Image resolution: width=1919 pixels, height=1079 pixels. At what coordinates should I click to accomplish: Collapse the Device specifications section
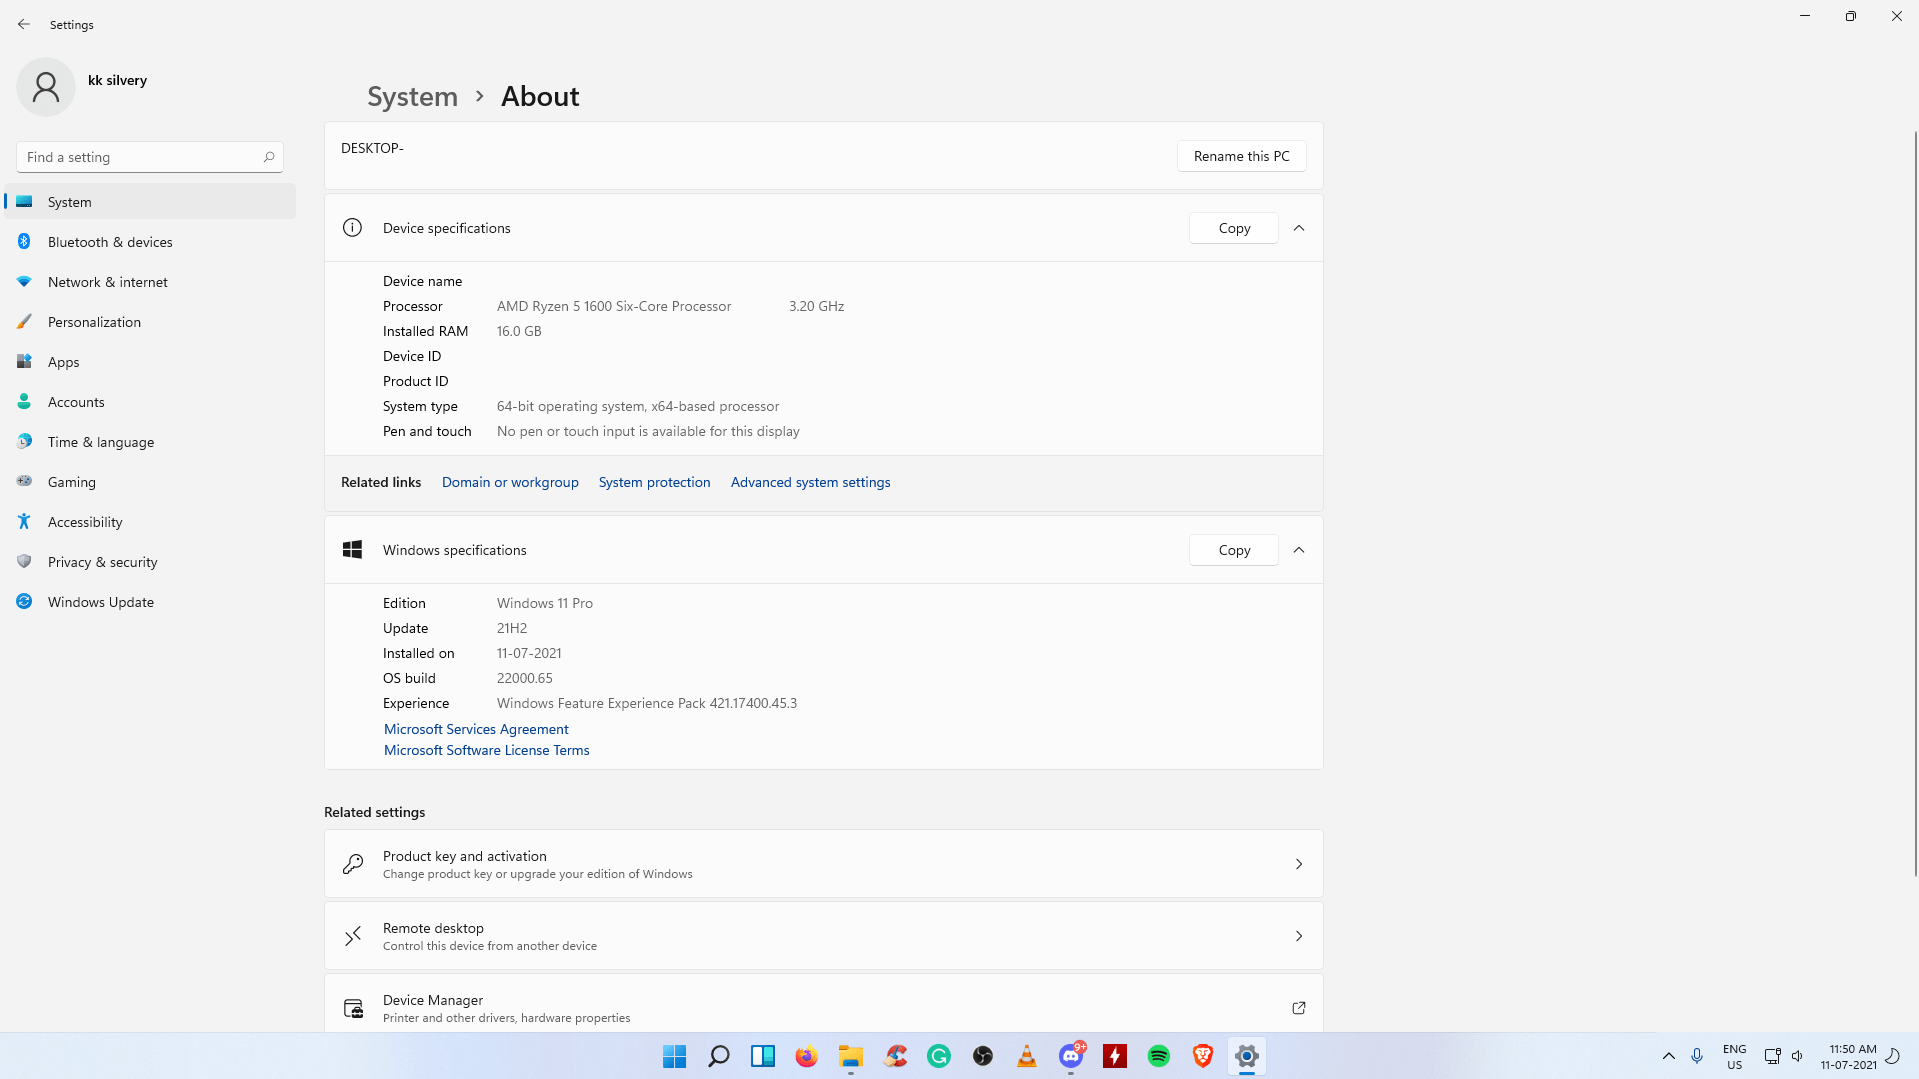[x=1298, y=228]
